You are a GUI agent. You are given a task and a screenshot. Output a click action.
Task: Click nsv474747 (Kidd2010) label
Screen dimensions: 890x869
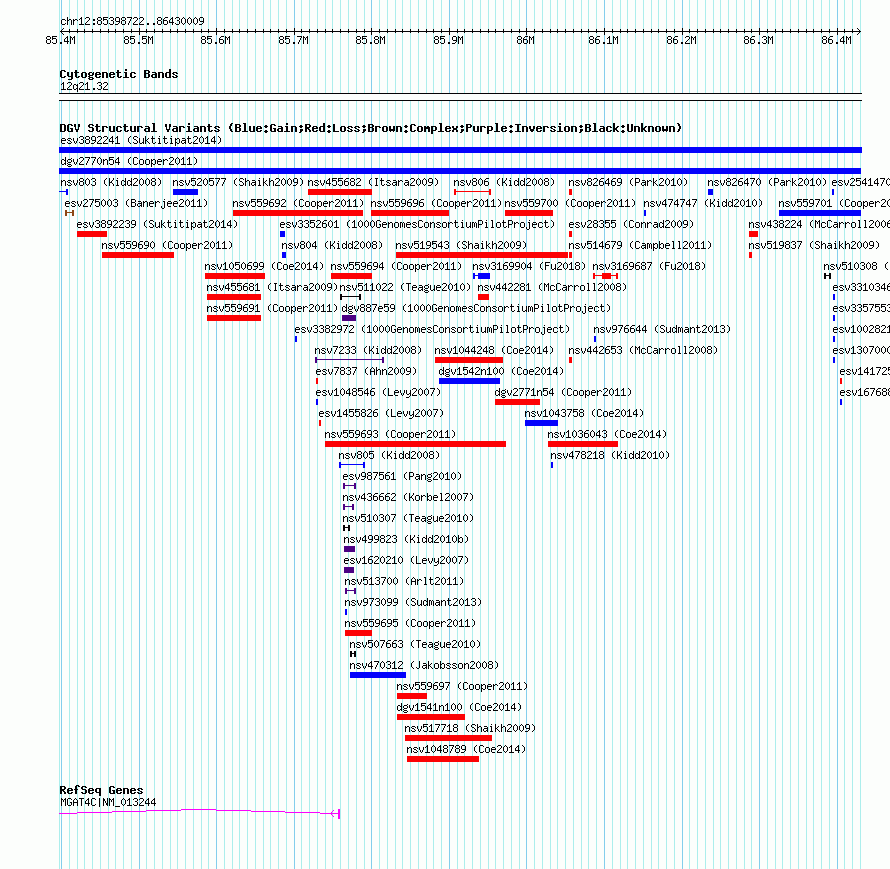(703, 203)
